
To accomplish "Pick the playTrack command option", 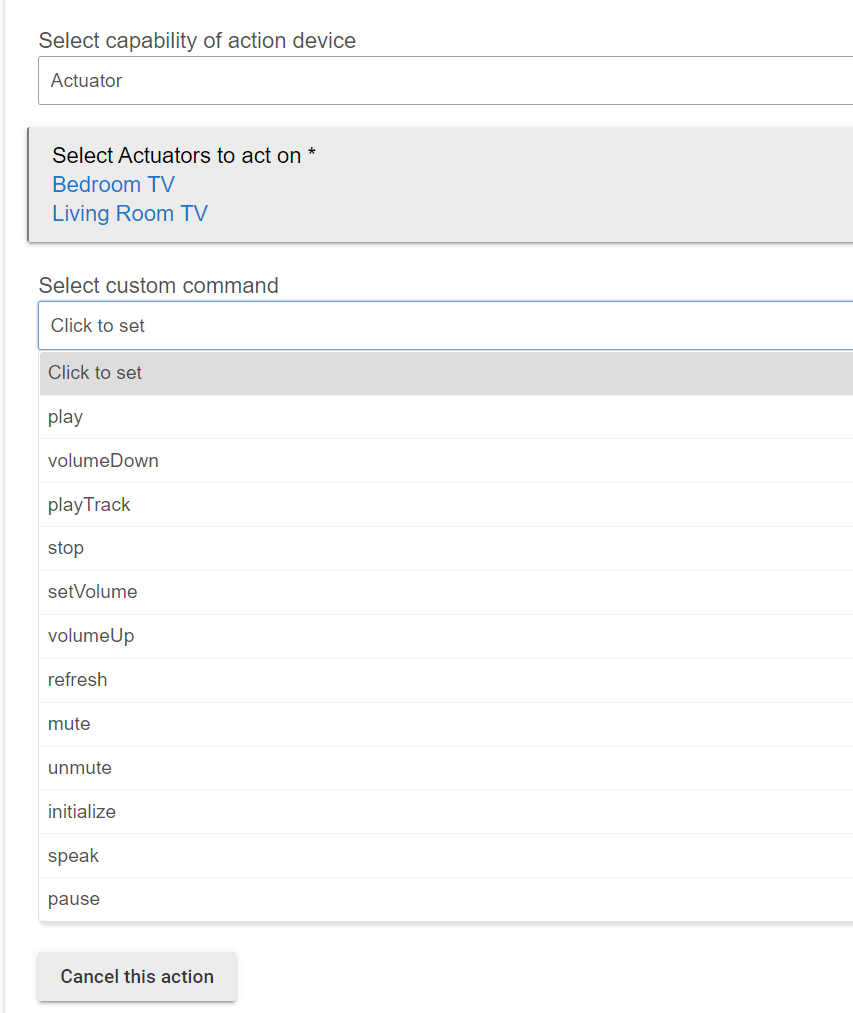I will click(89, 505).
